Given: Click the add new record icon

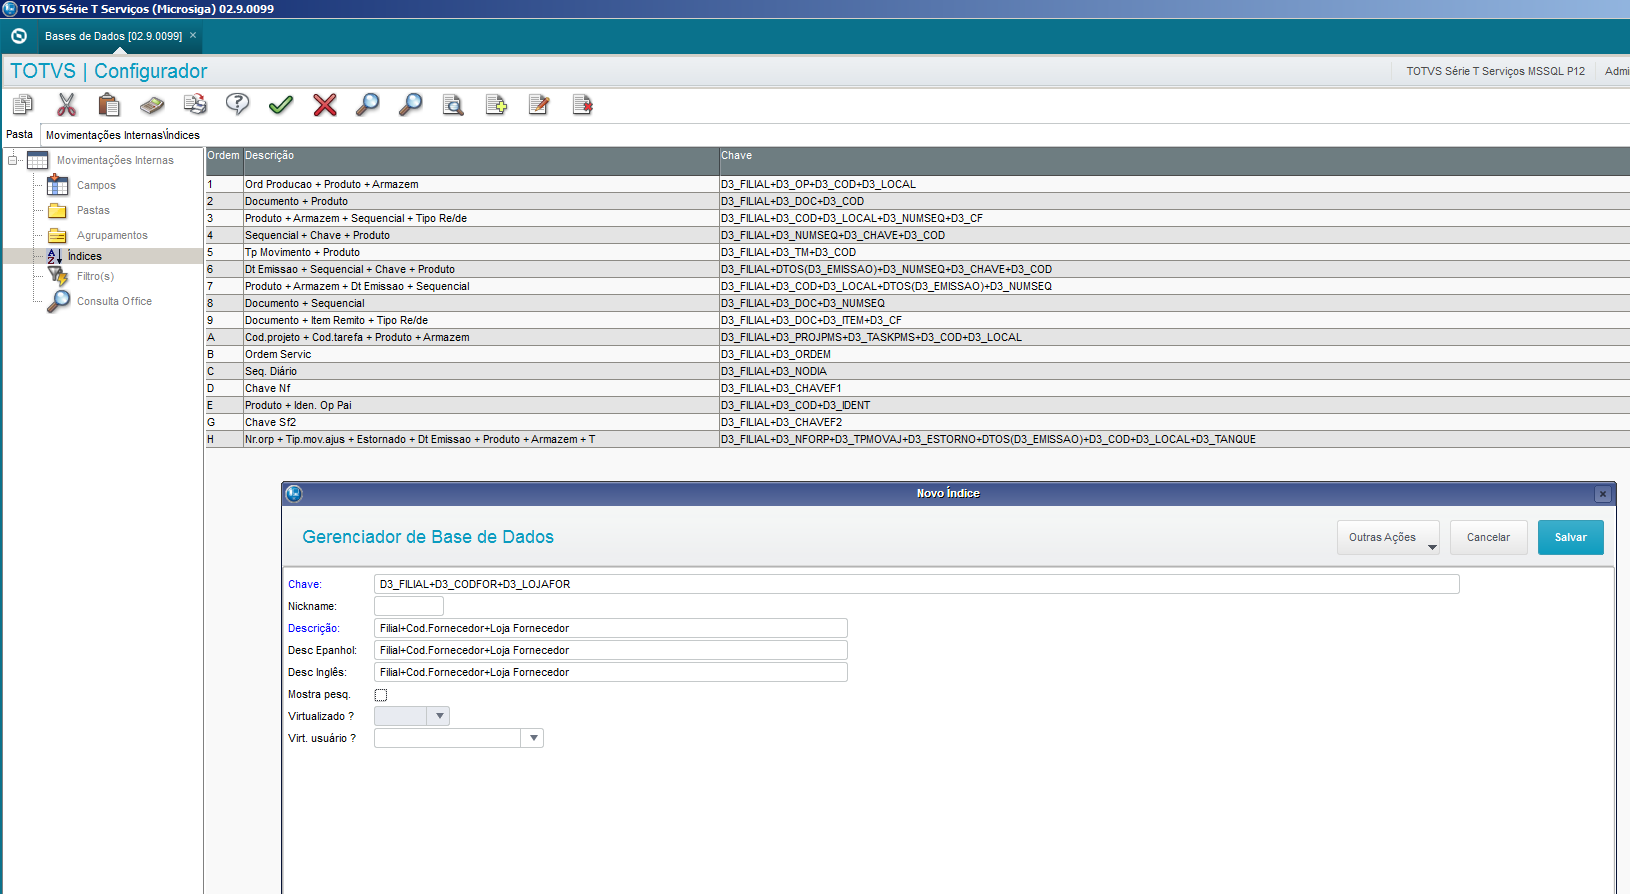Looking at the screenshot, I should coord(496,105).
